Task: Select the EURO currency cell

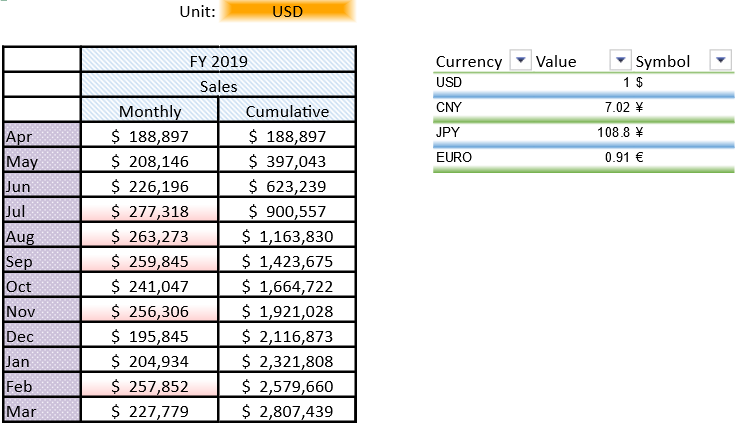Action: coord(454,157)
